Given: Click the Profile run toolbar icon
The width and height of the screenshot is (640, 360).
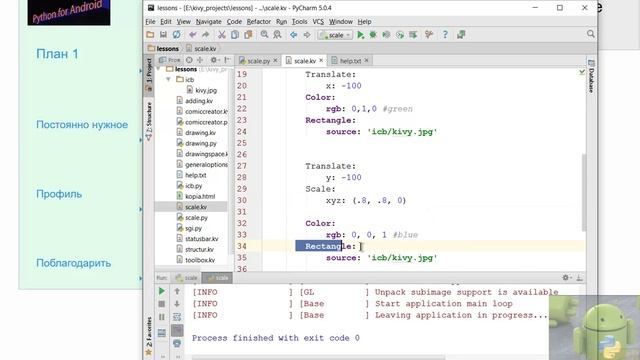Looking at the screenshot, I should point(400,35).
